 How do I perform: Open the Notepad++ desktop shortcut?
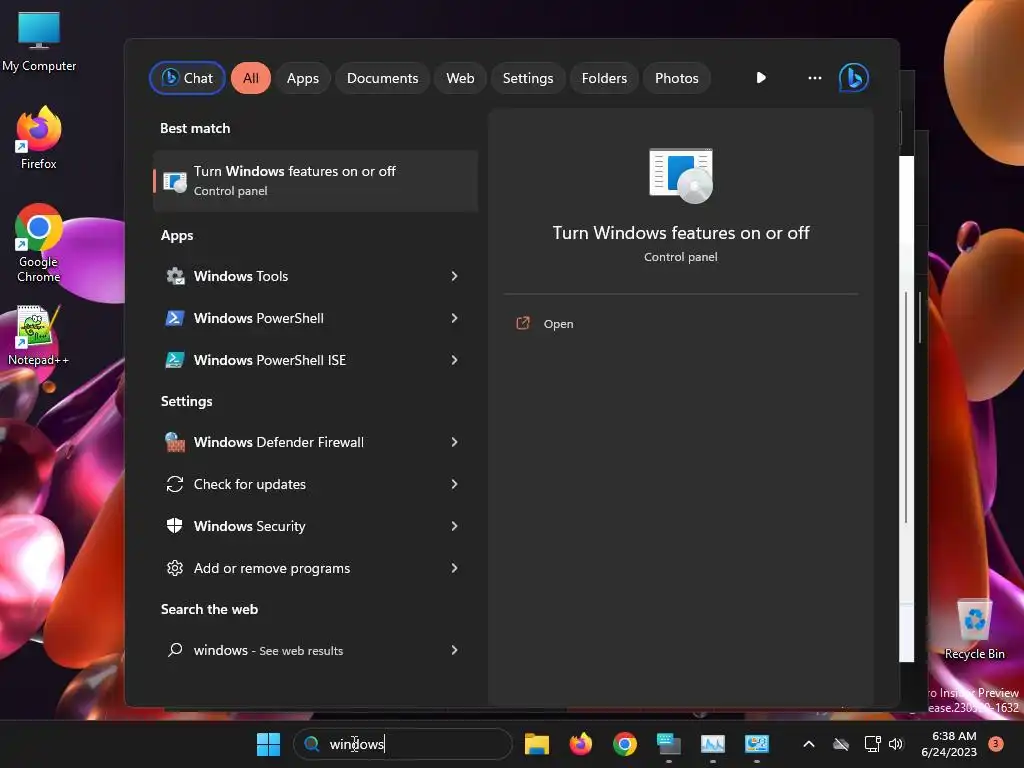pos(38,336)
